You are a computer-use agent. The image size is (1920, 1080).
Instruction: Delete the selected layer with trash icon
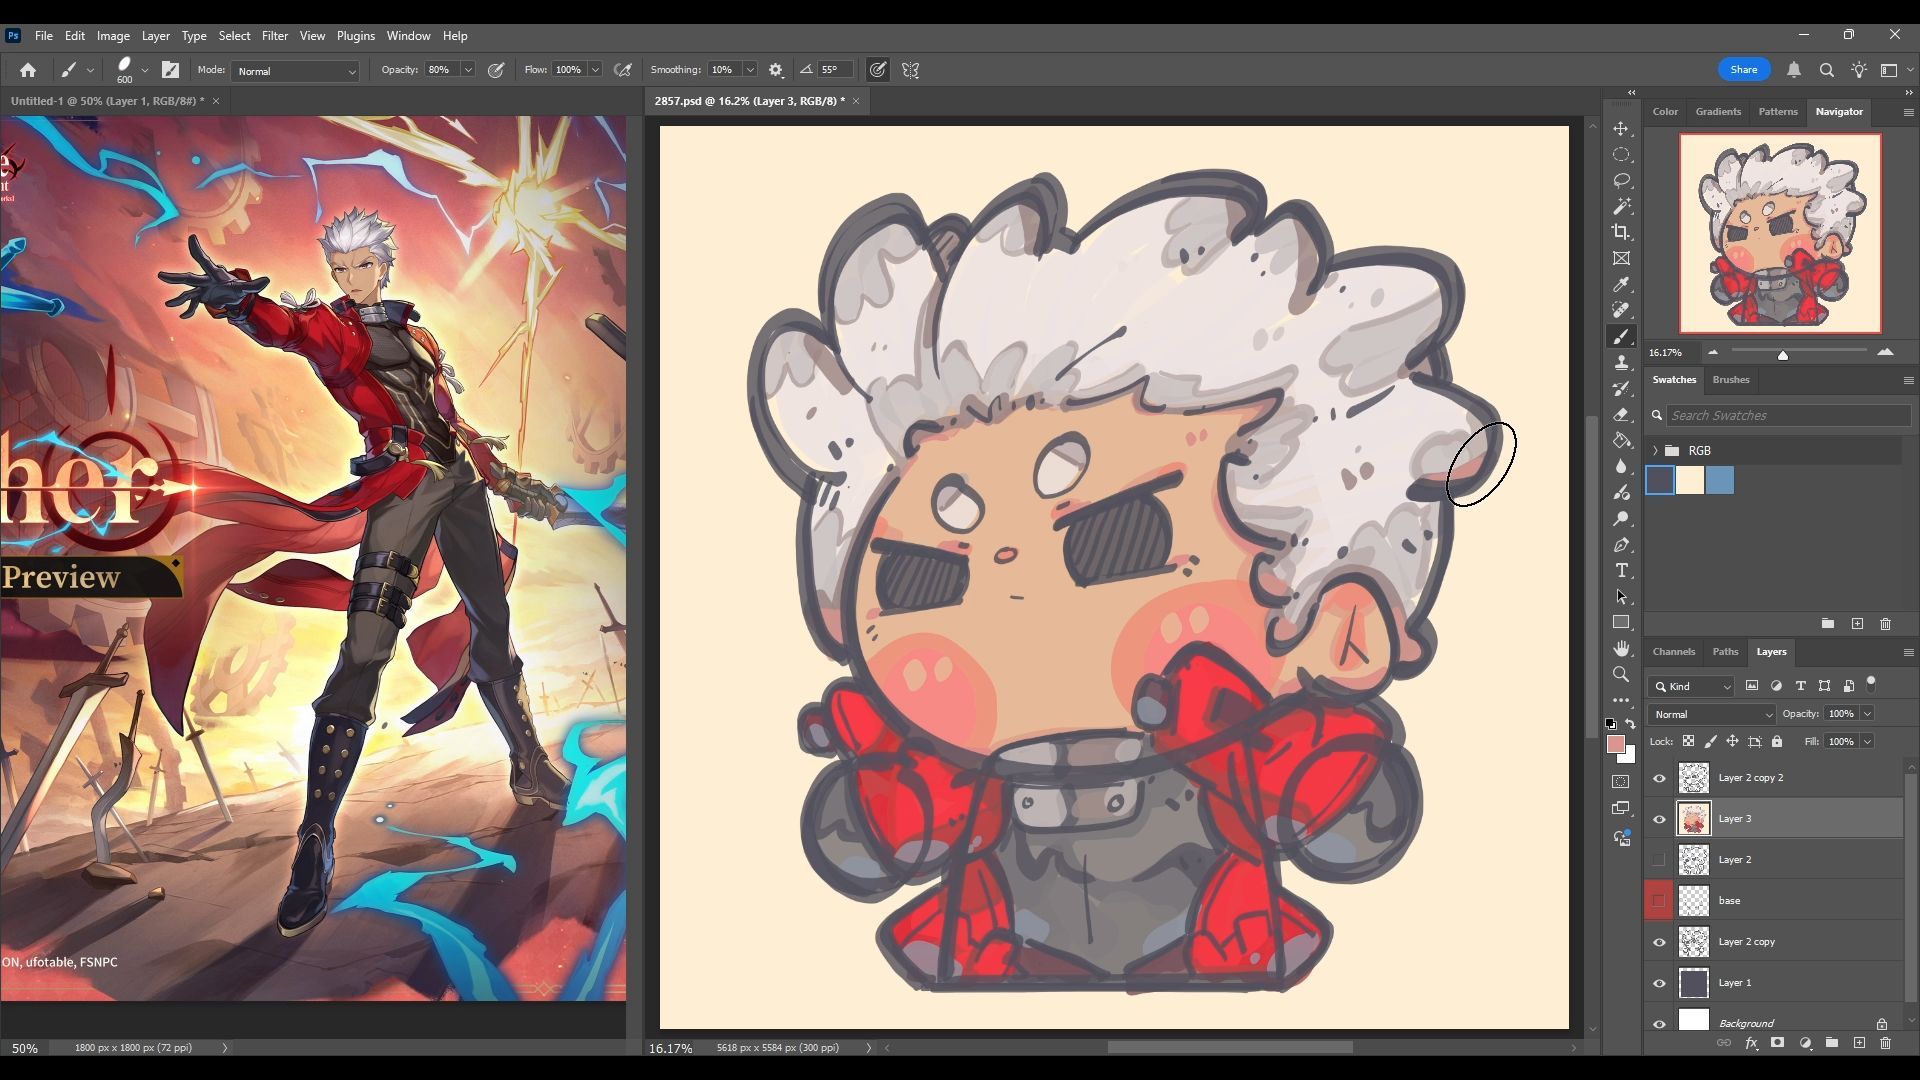point(1885,1043)
